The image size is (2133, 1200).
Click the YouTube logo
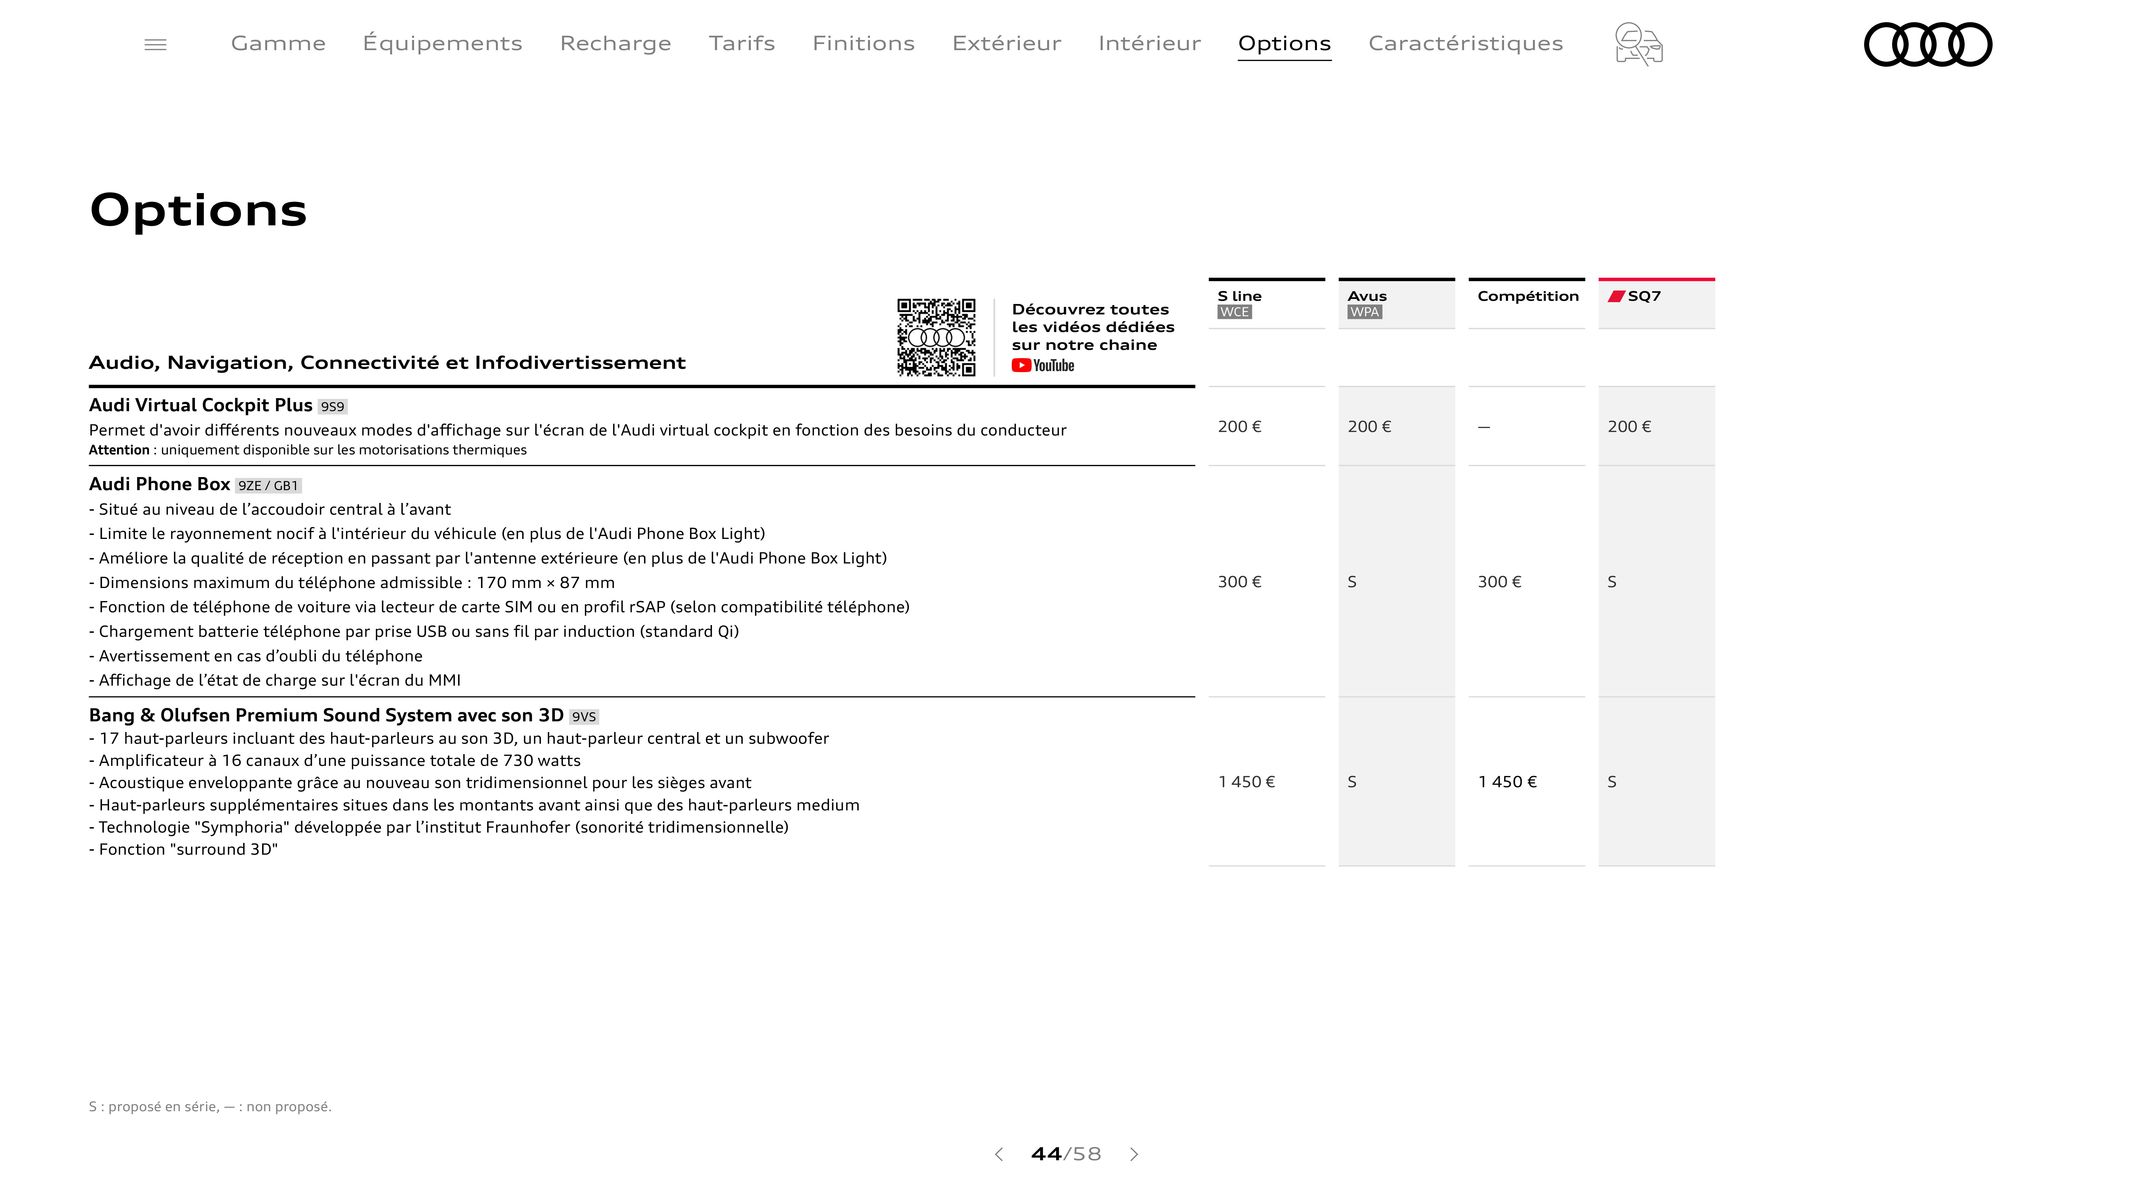[1043, 366]
